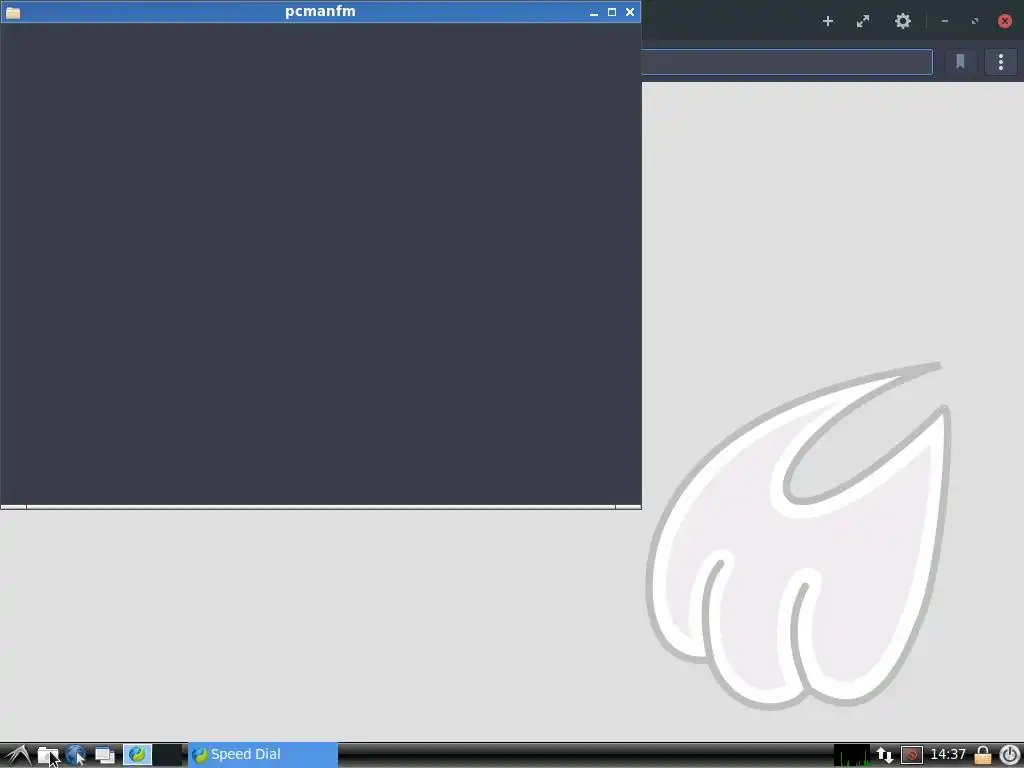The height and width of the screenshot is (768, 1024).
Task: Lock the screen with padlock icon
Action: tap(983, 755)
